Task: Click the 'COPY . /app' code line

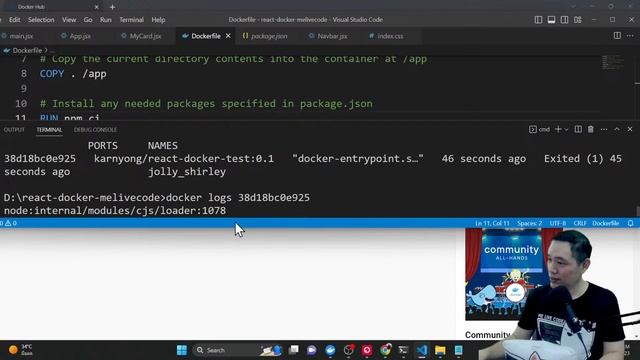Action: pyautogui.click(x=73, y=74)
